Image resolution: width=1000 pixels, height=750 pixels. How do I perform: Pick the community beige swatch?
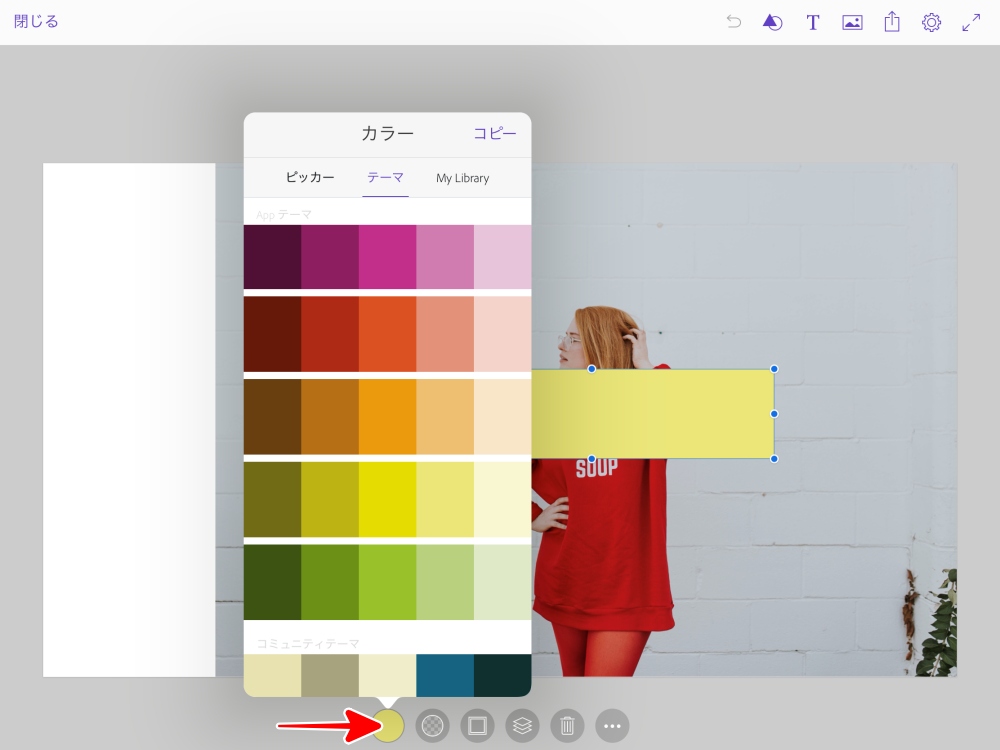pyautogui.click(x=272, y=675)
